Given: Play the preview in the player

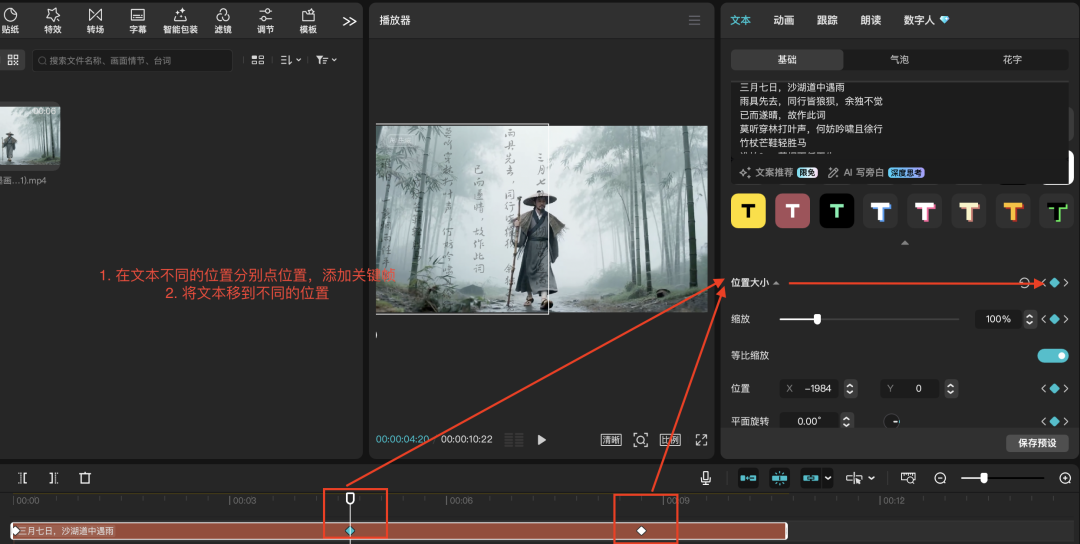Looking at the screenshot, I should [541, 439].
